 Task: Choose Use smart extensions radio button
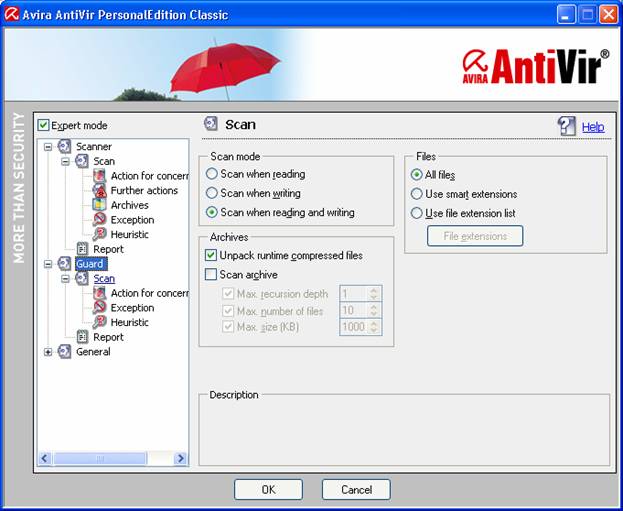coord(417,194)
